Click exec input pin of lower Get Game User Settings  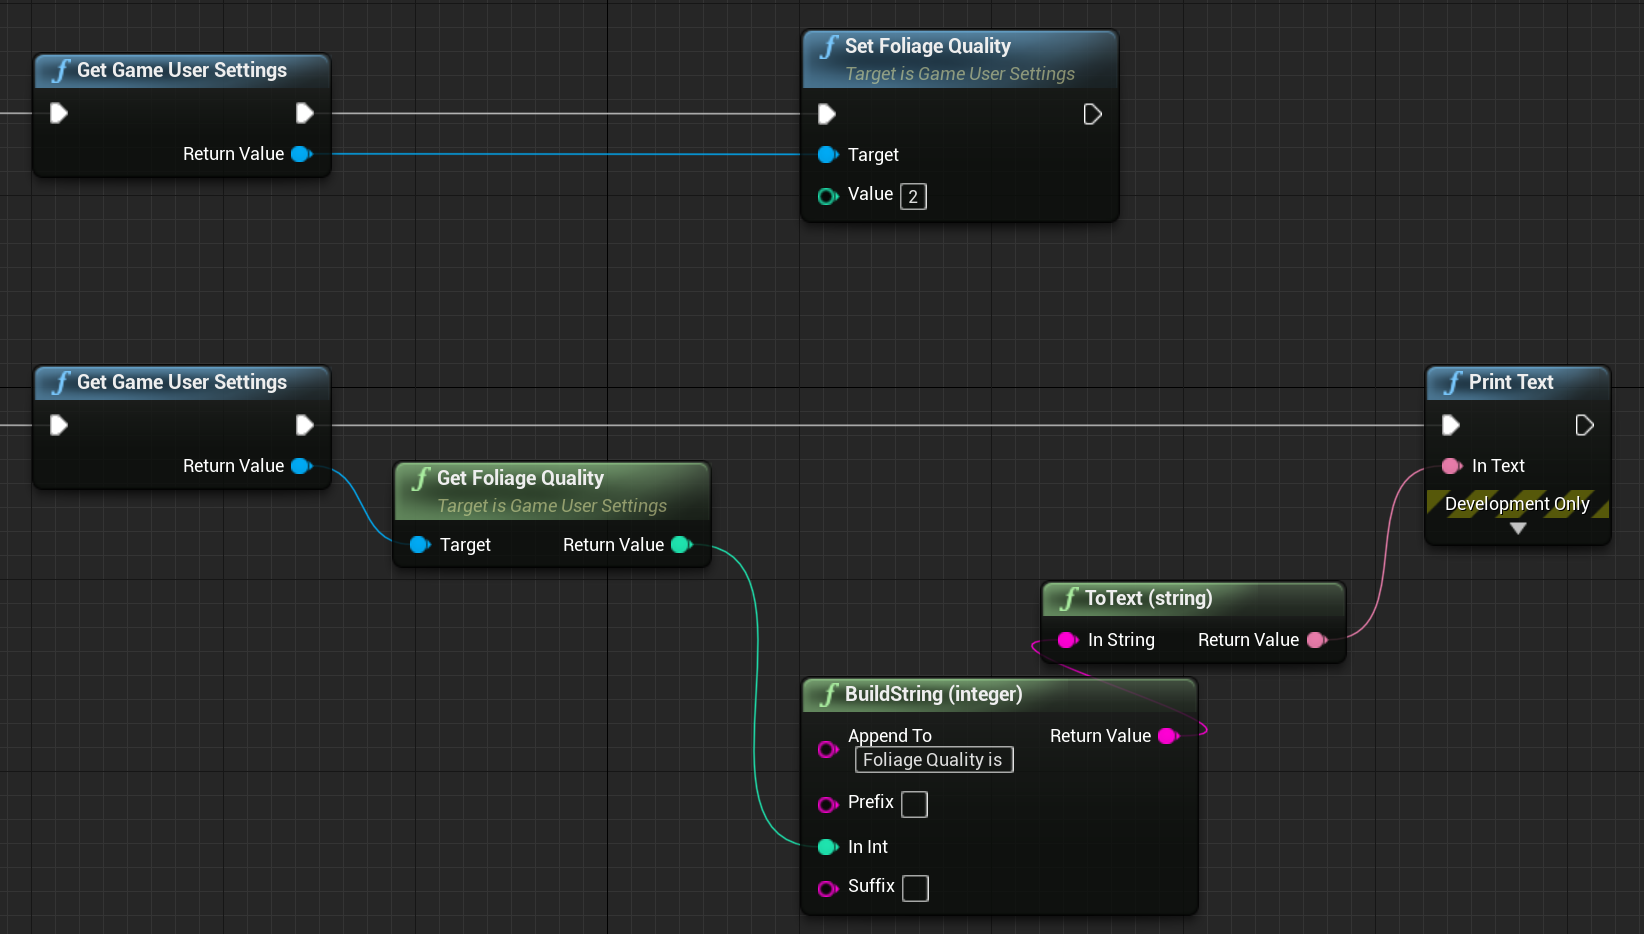(x=59, y=425)
